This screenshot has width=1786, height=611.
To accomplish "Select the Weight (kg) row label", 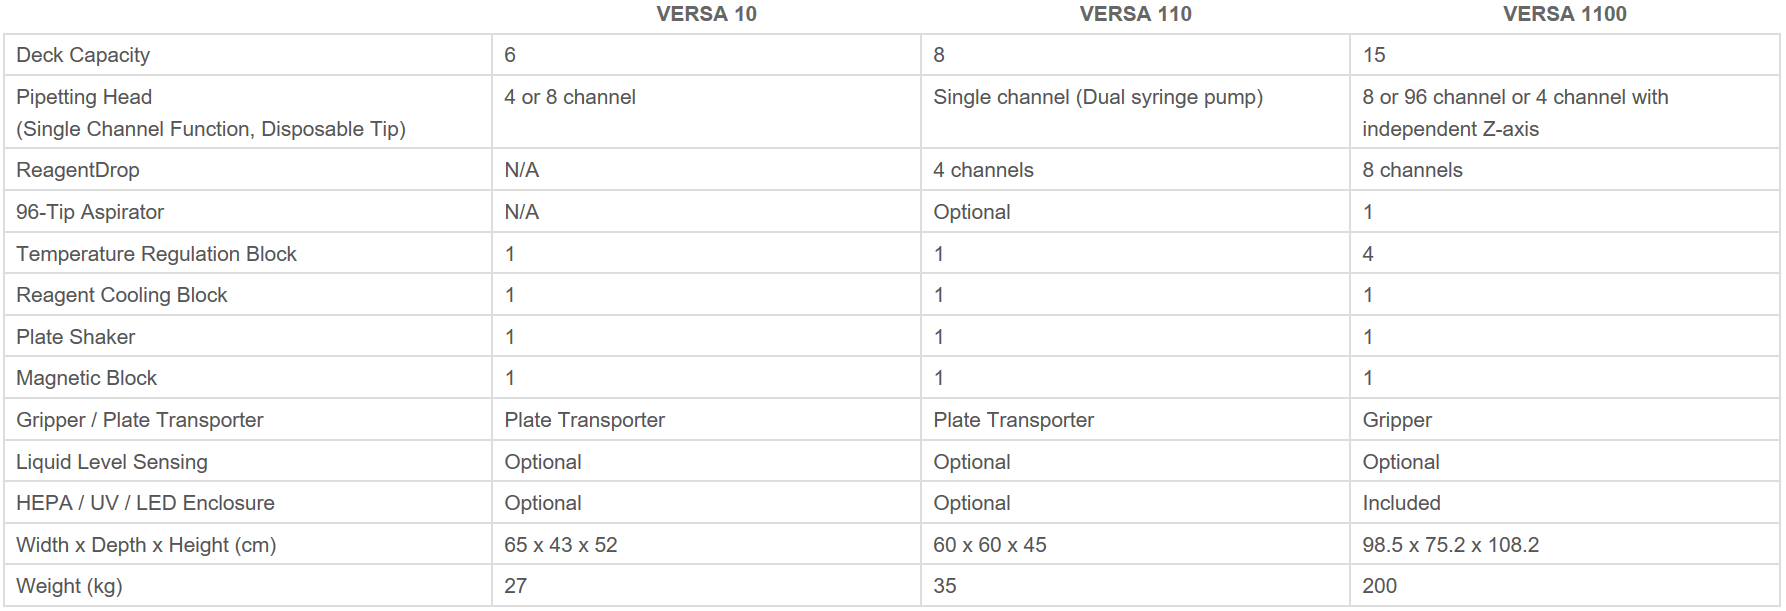I will 69,586.
